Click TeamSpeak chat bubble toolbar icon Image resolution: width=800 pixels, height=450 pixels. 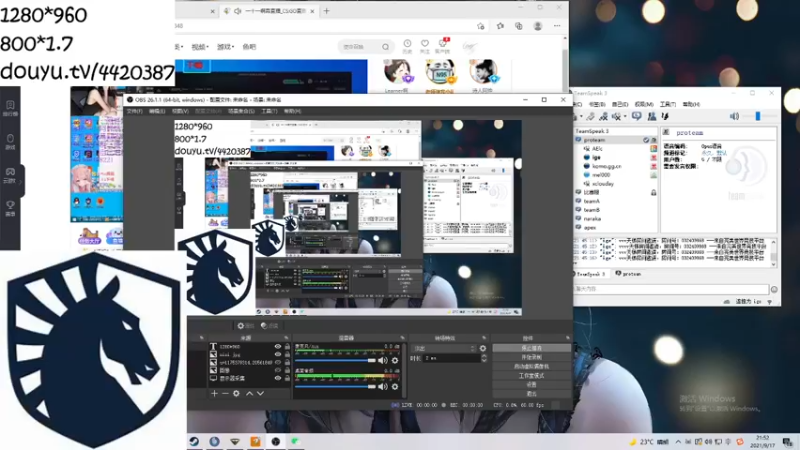(x=637, y=116)
